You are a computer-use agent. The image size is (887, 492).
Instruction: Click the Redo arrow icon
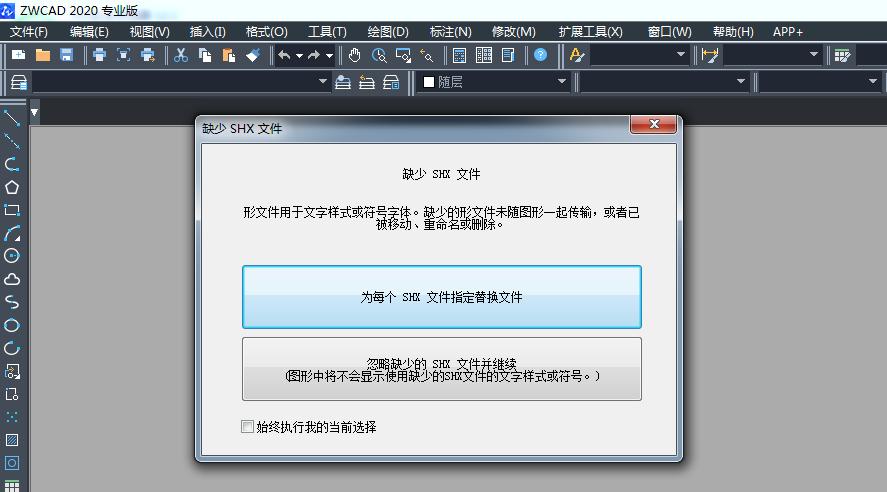314,55
